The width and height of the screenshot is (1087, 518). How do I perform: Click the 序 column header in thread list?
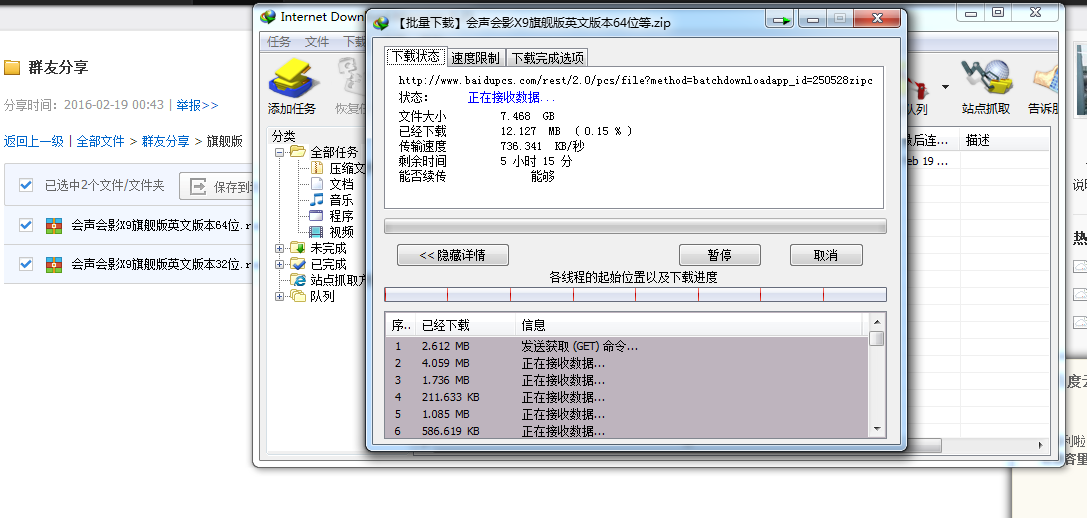coord(400,325)
